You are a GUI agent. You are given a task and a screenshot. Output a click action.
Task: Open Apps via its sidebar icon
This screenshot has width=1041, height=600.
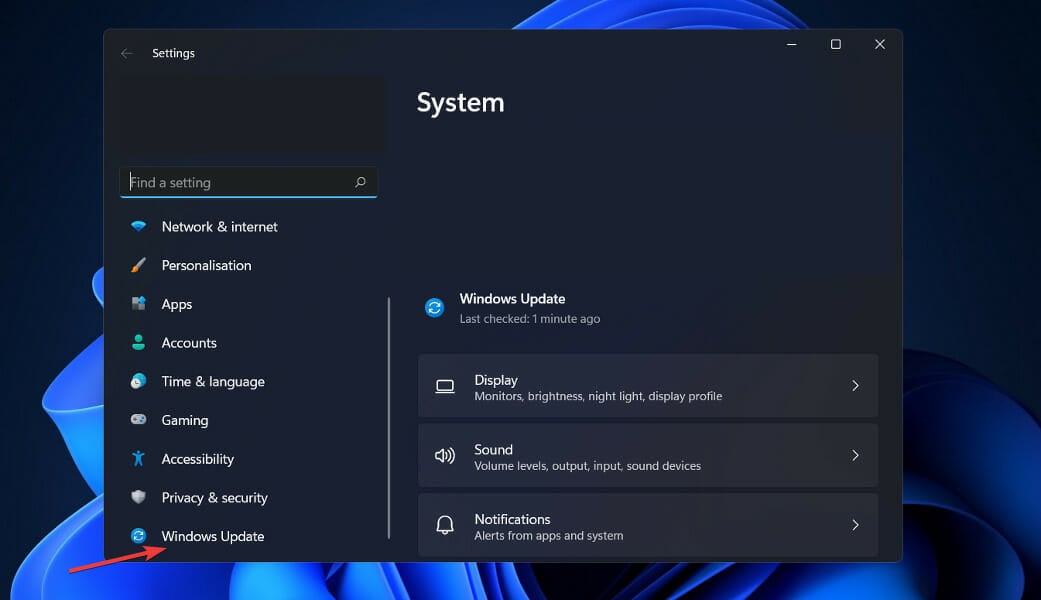(x=138, y=304)
